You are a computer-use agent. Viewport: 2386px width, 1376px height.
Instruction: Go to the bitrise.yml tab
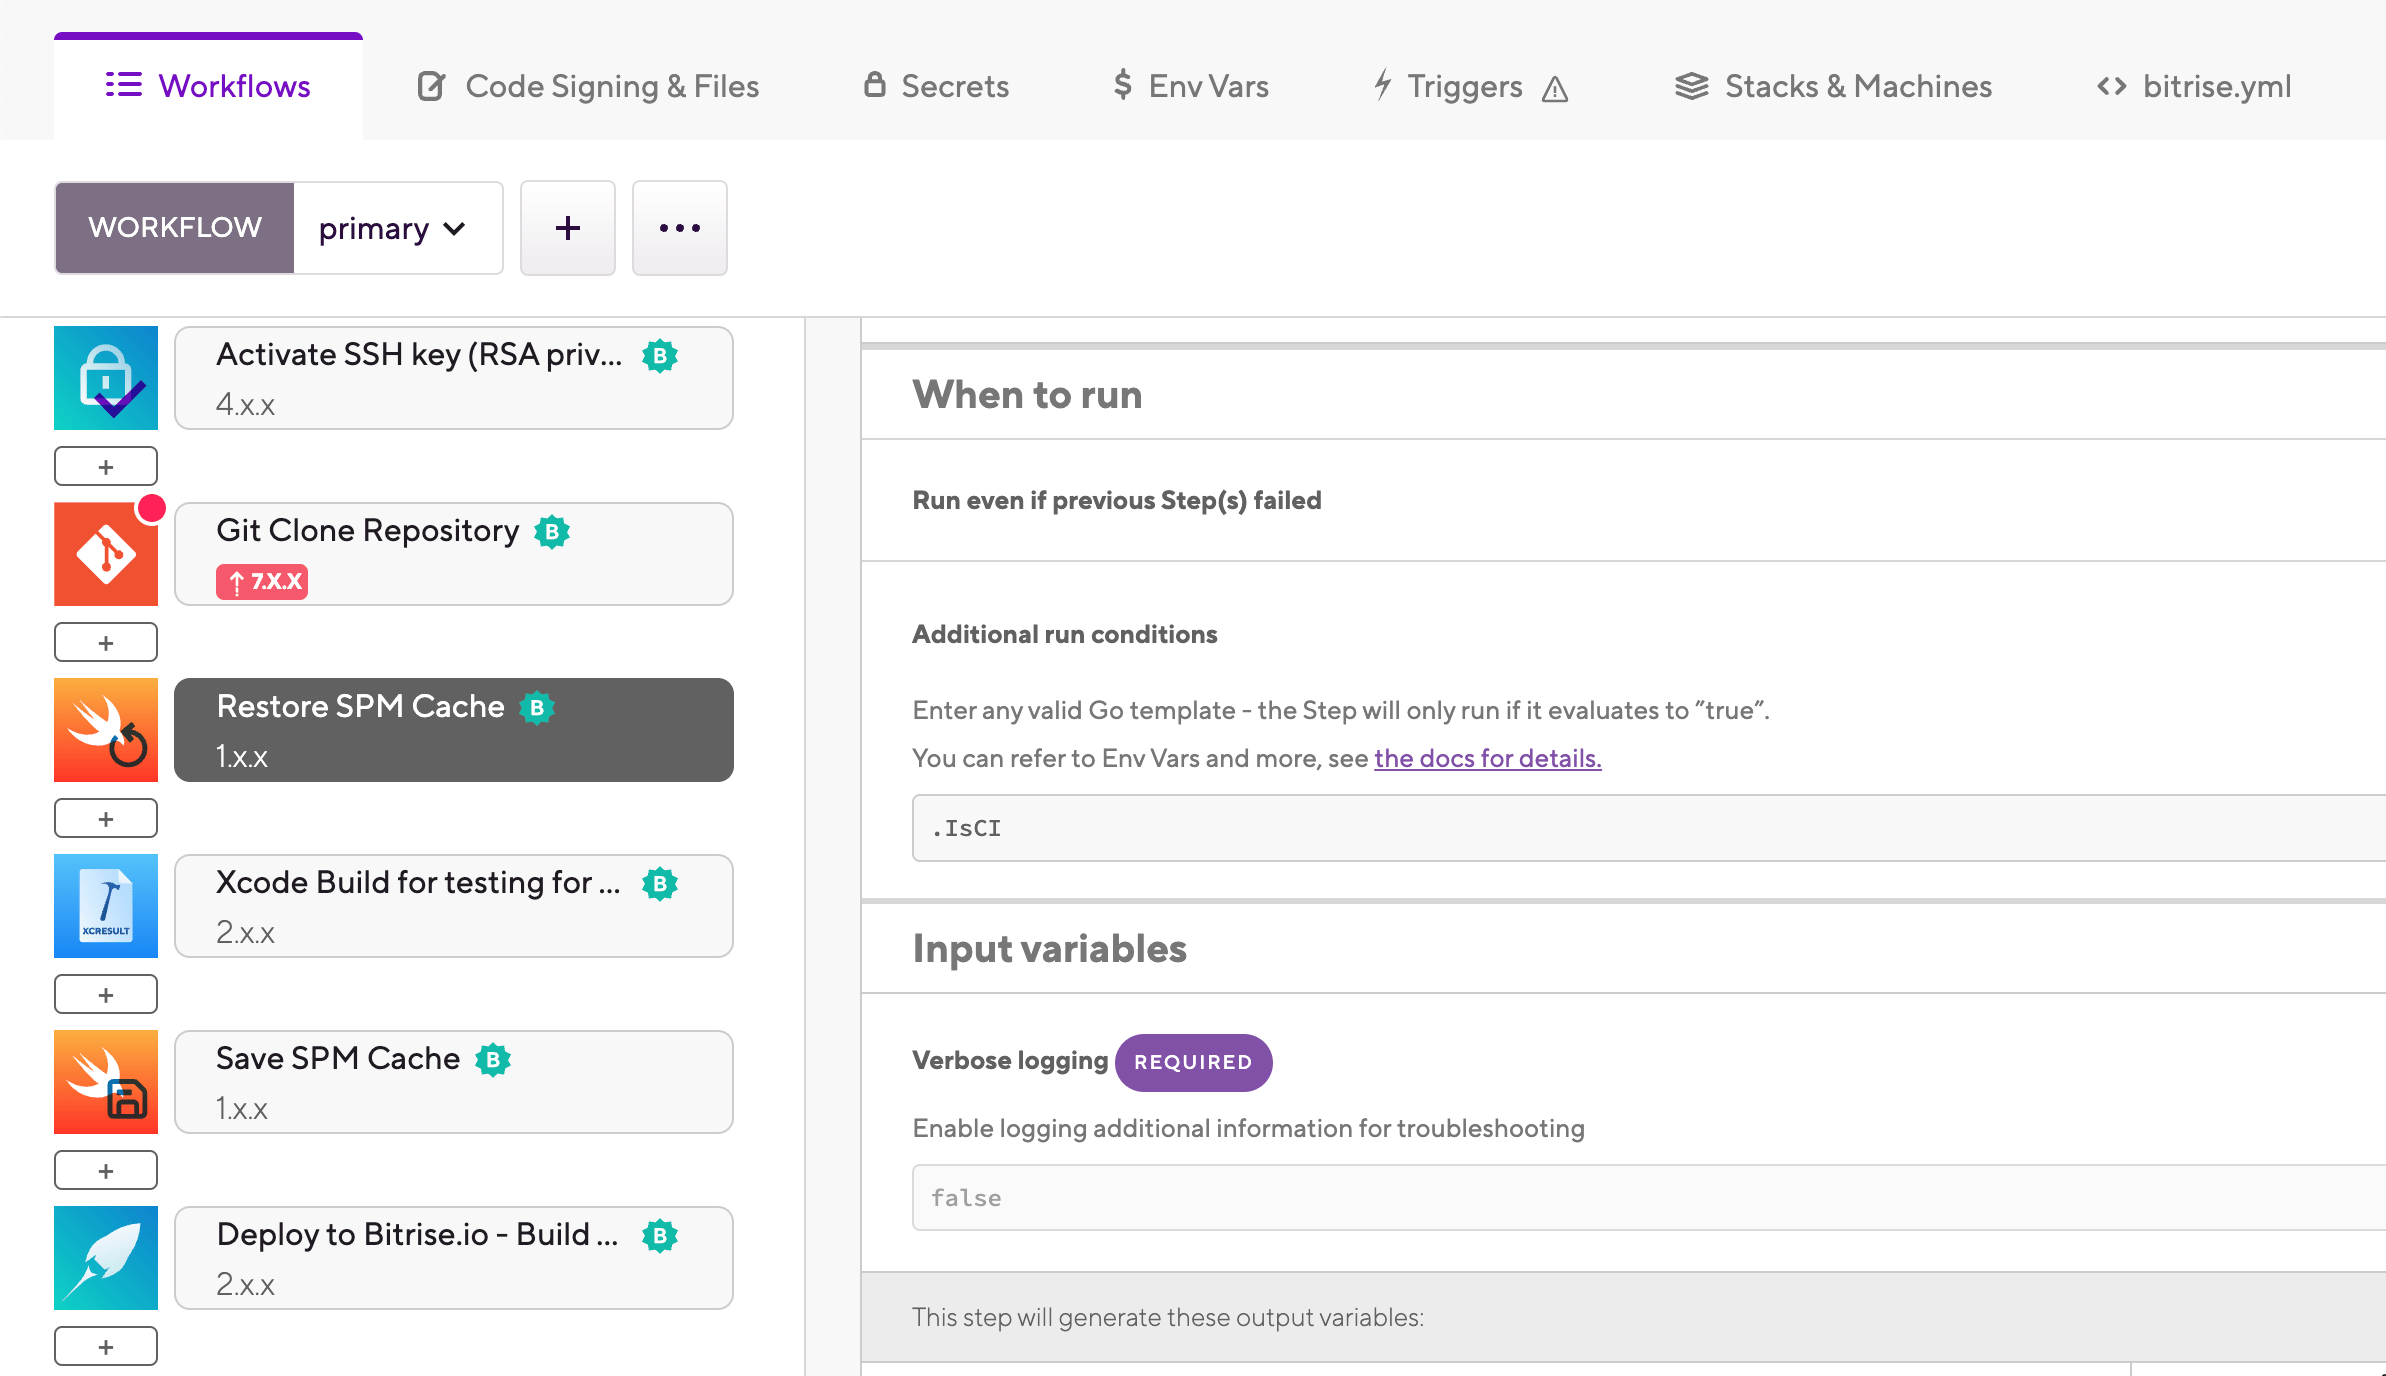pos(2194,87)
